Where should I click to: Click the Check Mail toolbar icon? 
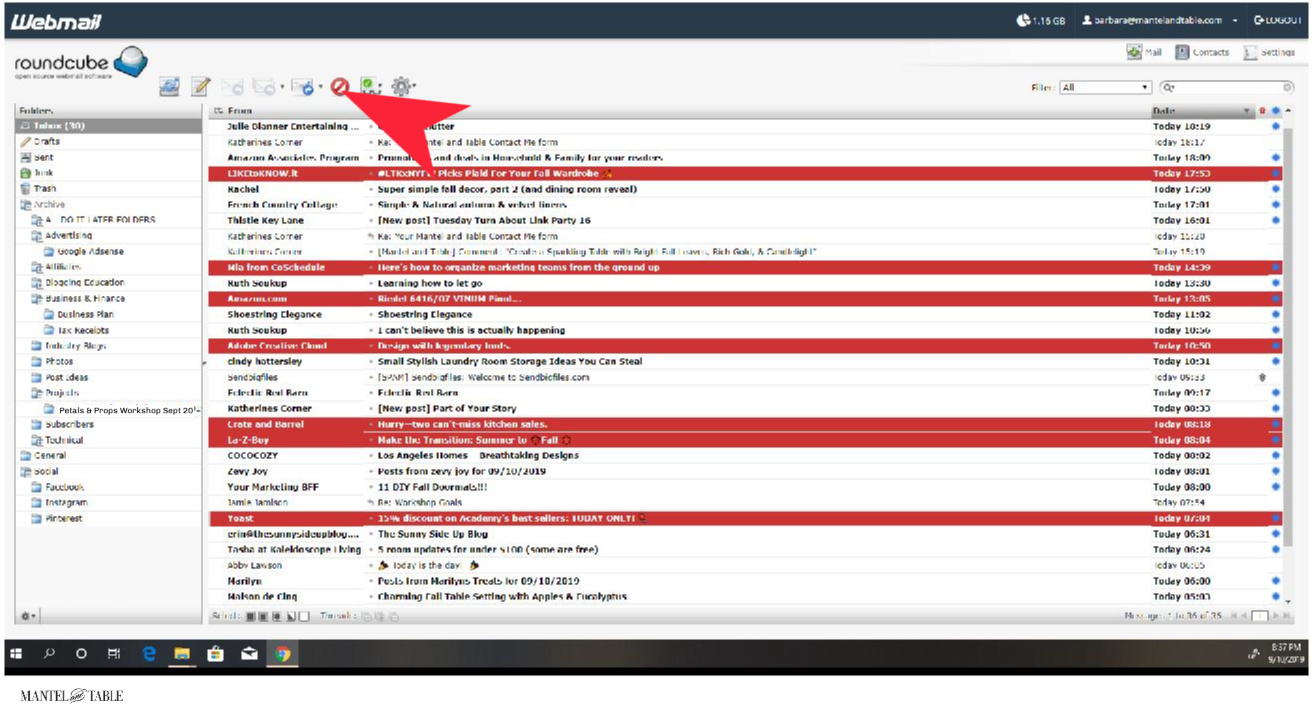click(169, 87)
